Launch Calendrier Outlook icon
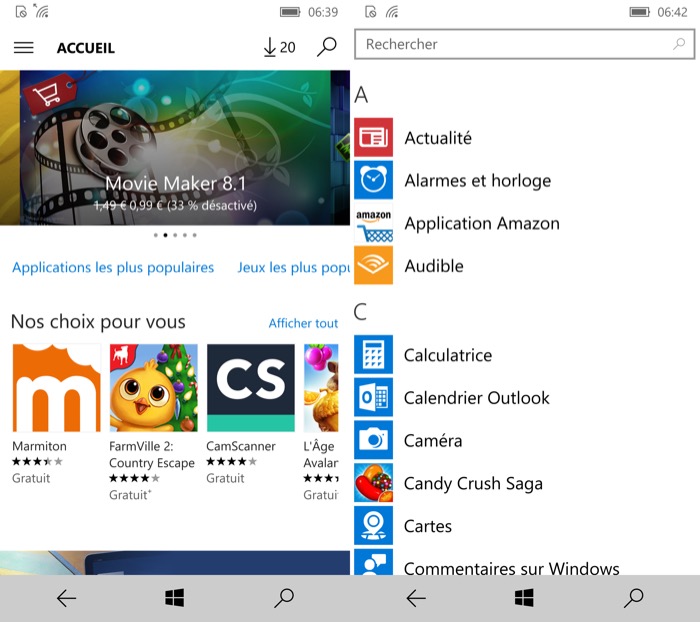700x622 pixels. pos(374,397)
